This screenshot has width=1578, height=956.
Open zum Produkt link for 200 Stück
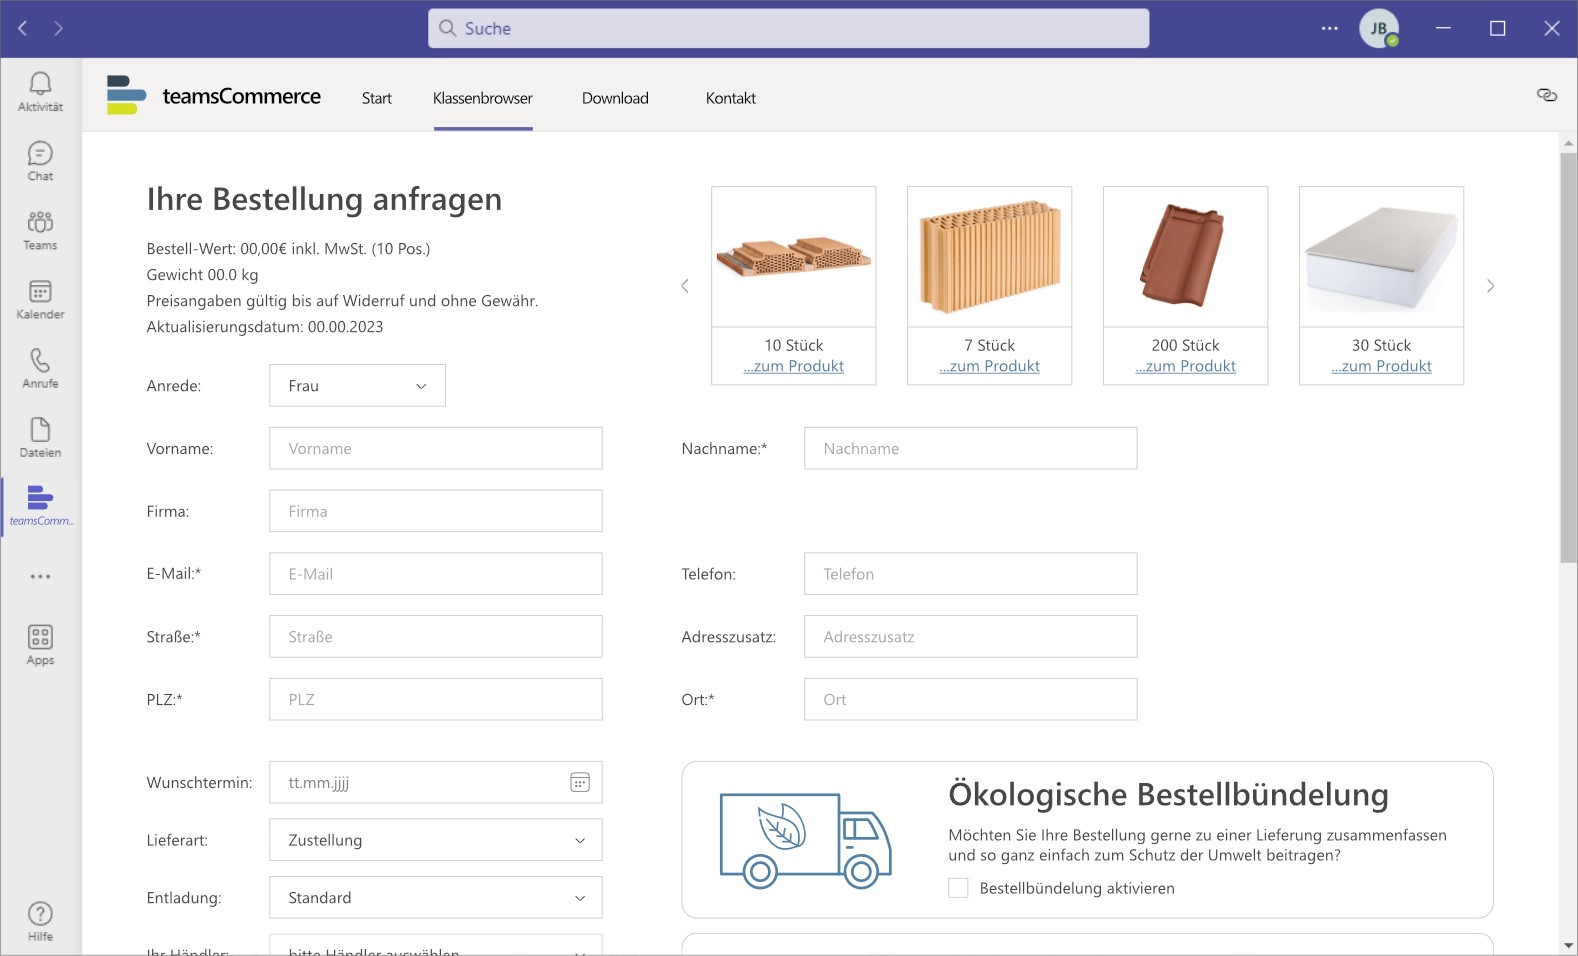point(1186,366)
